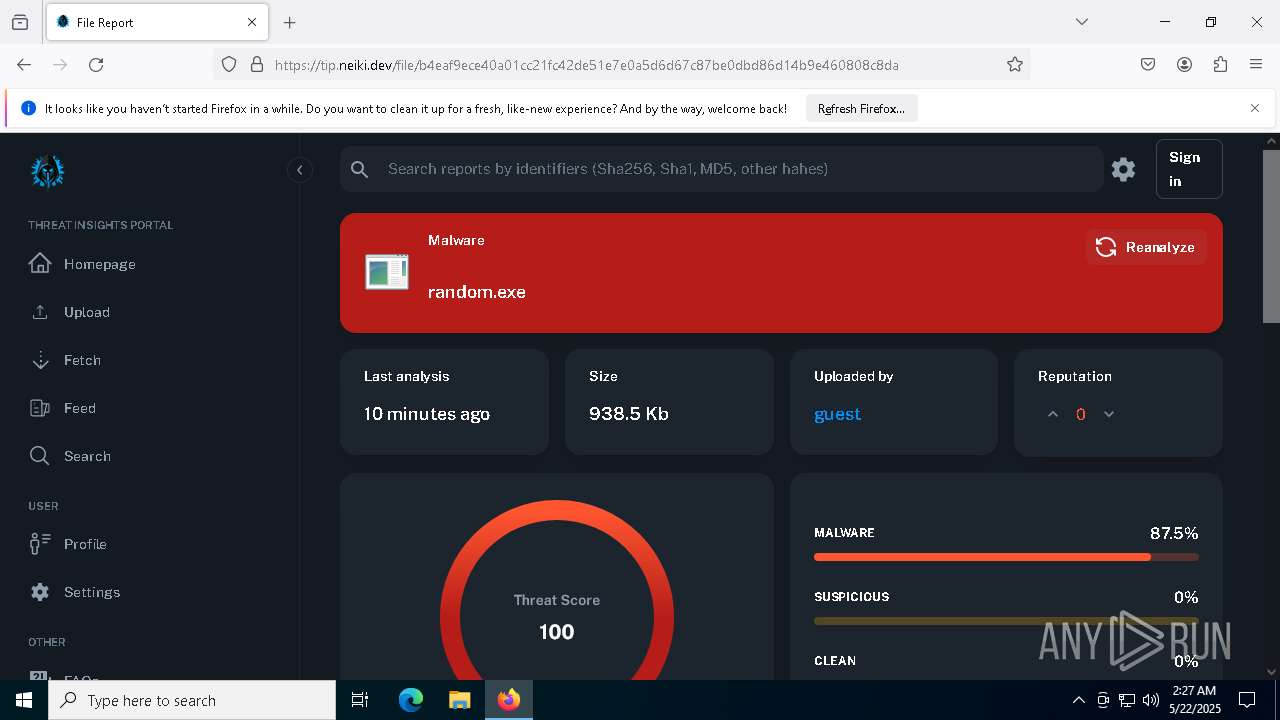Screen dimensions: 1280x720
Task: Open File Explorer from the taskbar
Action: 459,700
